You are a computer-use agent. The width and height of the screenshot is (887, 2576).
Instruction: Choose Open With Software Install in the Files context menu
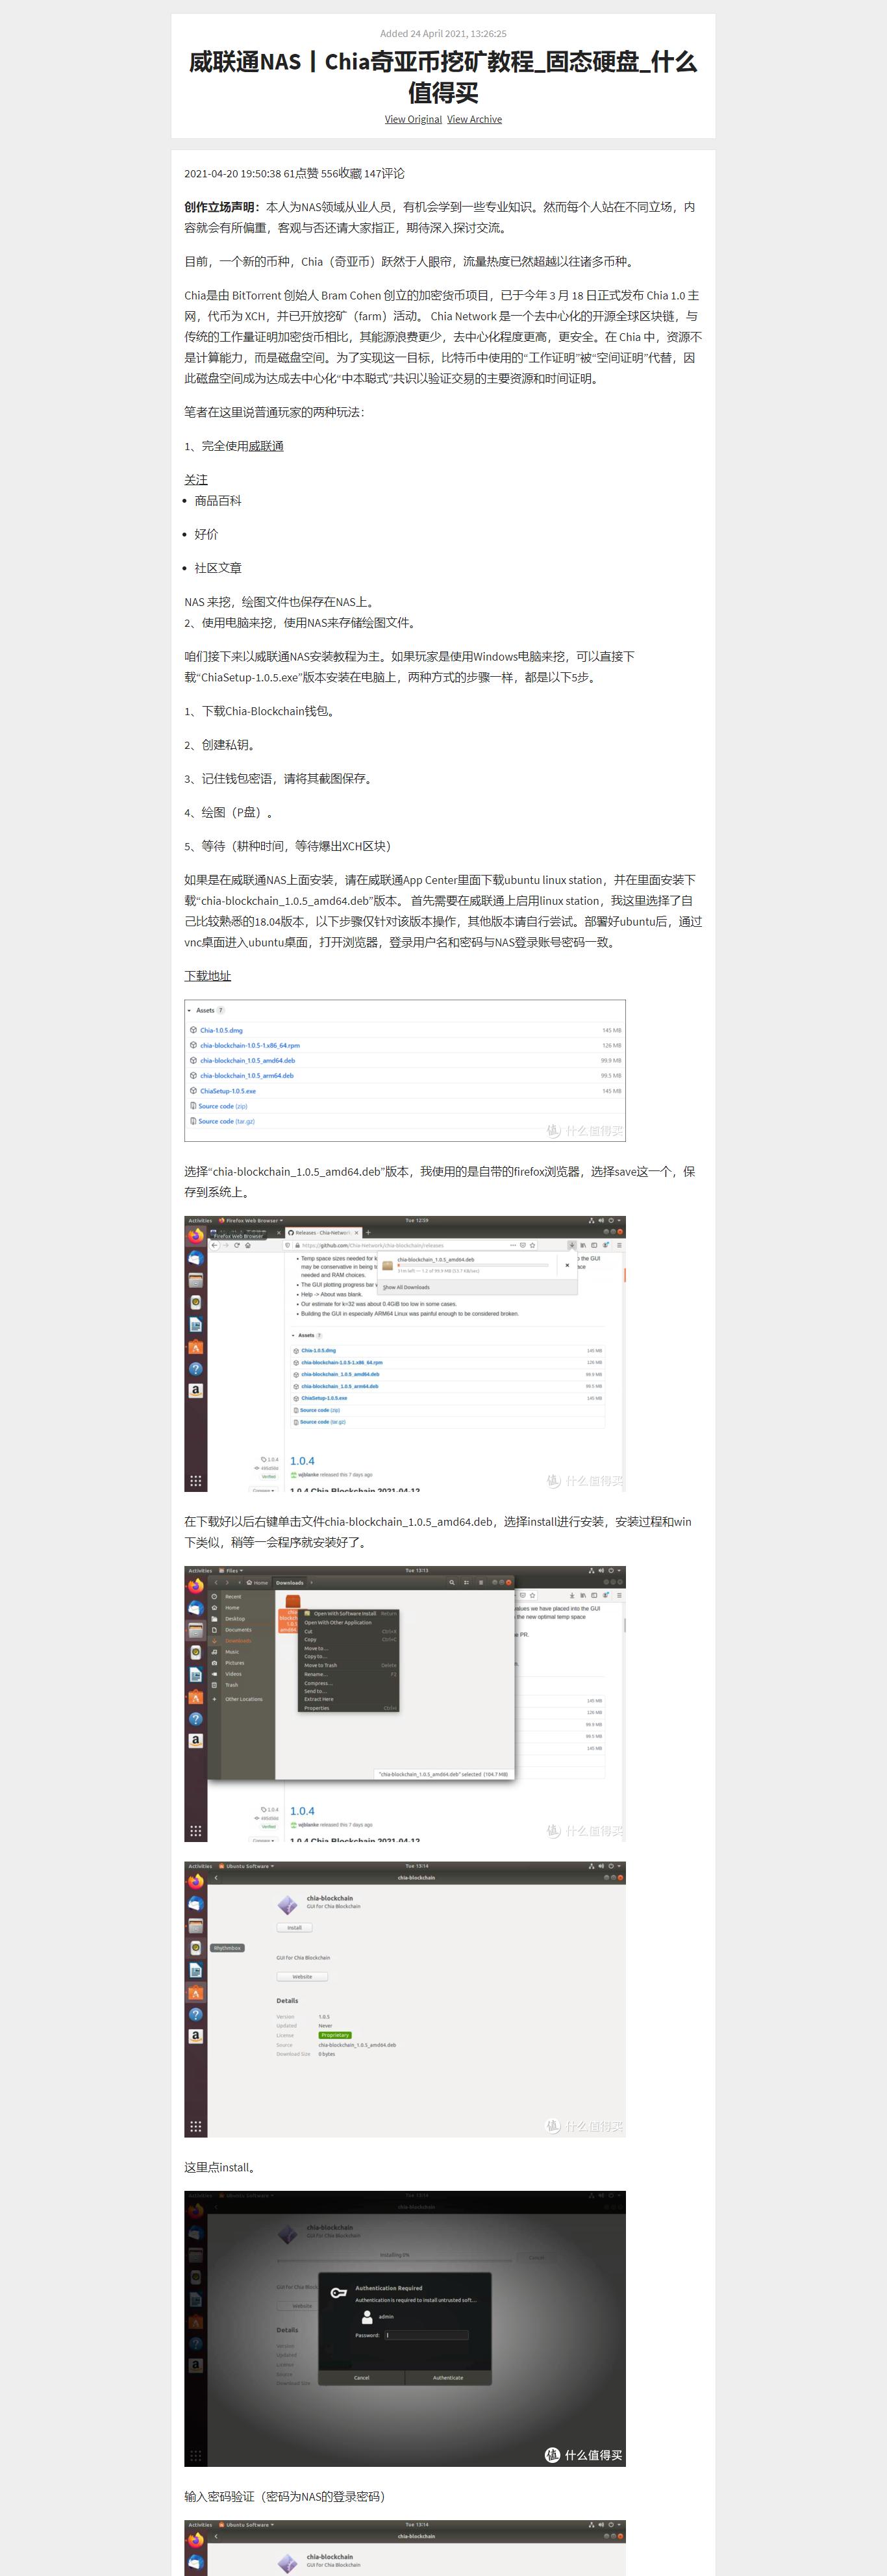pyautogui.click(x=349, y=1614)
